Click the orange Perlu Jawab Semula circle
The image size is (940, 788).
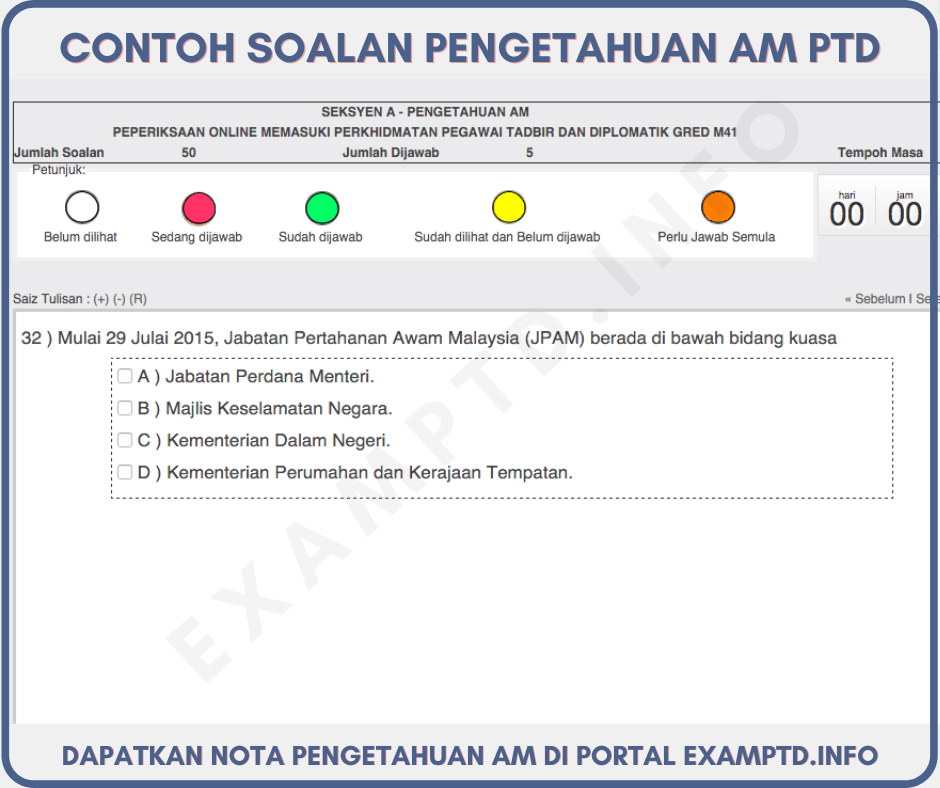click(718, 207)
